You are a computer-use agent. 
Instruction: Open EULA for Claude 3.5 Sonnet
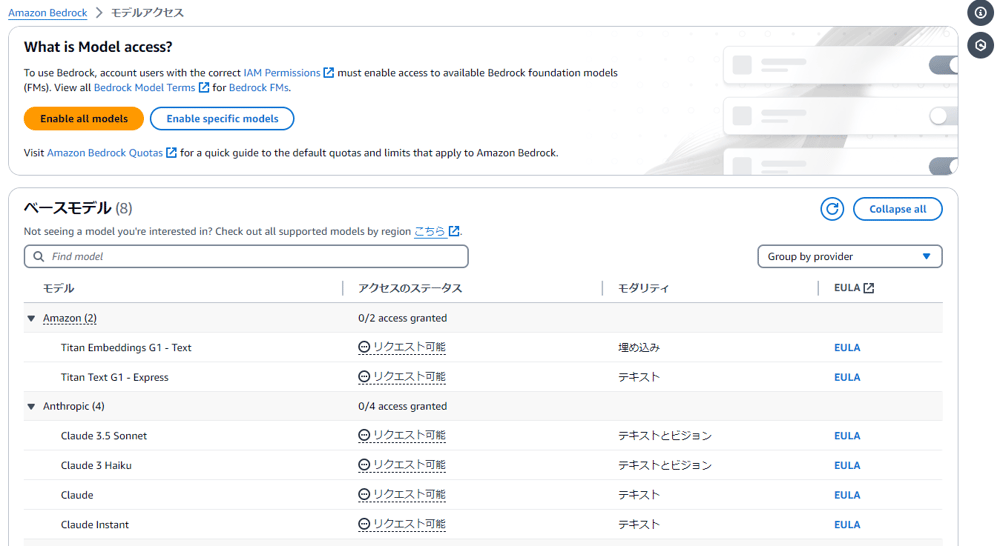(847, 436)
